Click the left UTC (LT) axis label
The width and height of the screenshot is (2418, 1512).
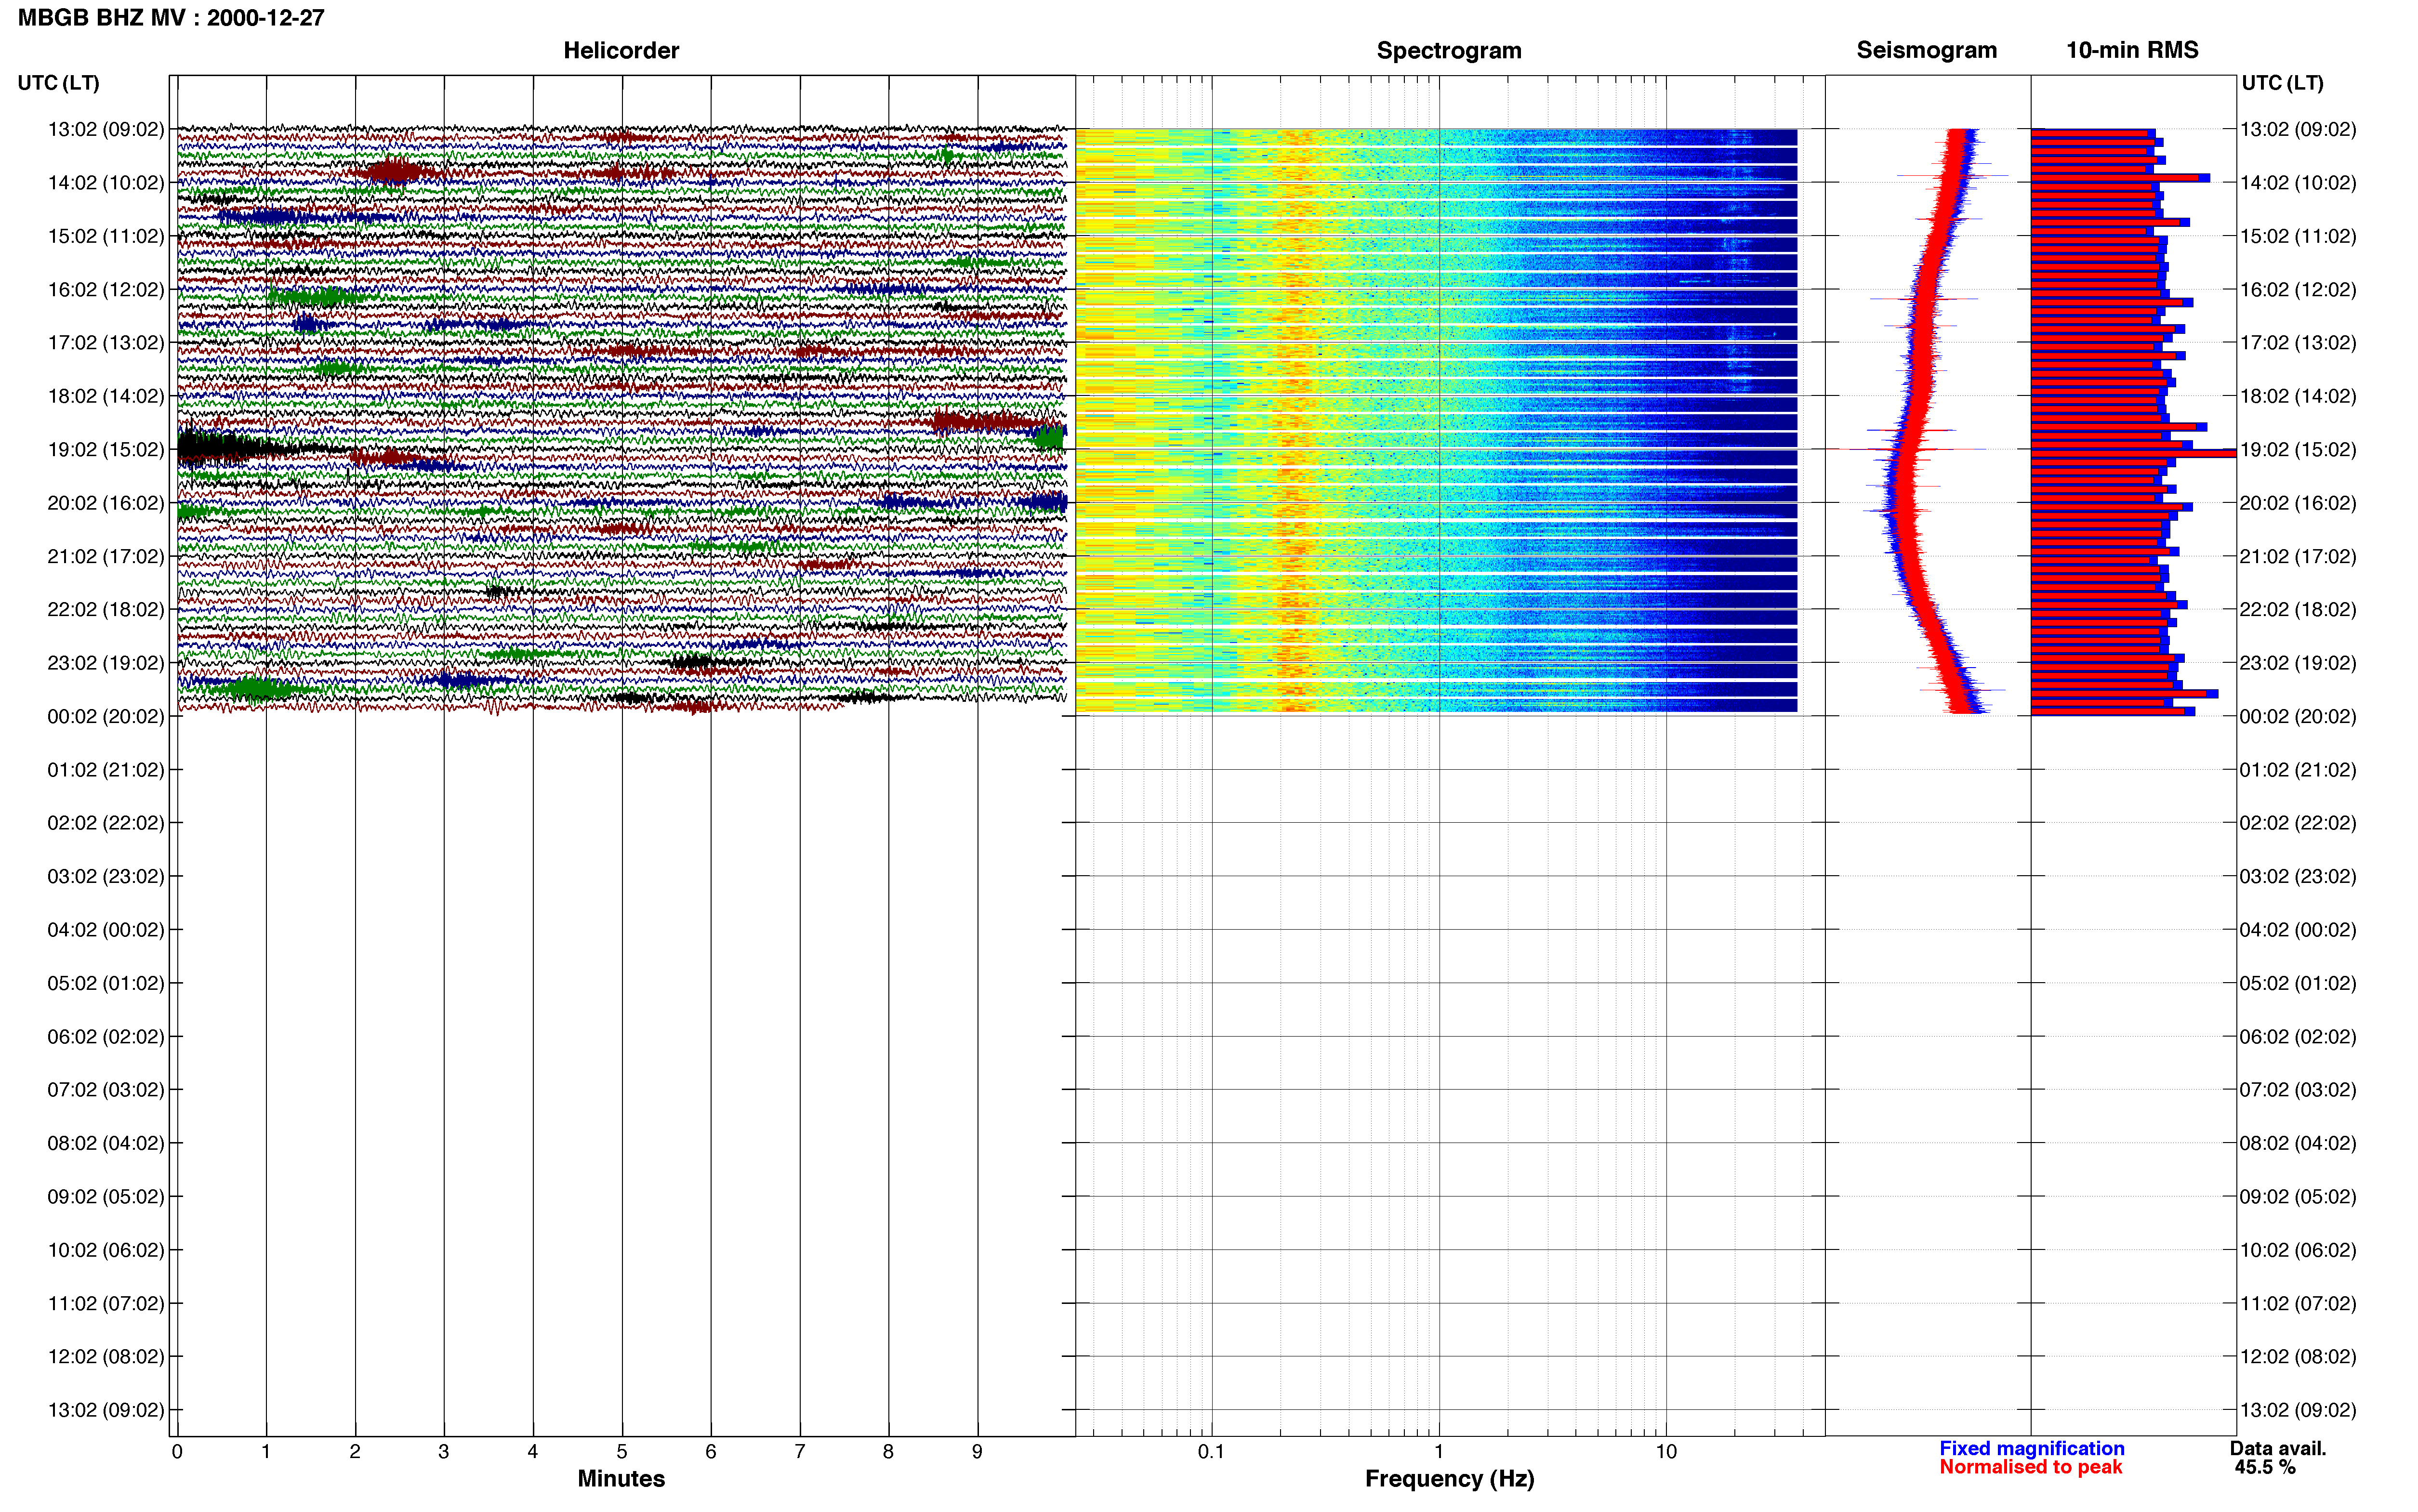58,83
